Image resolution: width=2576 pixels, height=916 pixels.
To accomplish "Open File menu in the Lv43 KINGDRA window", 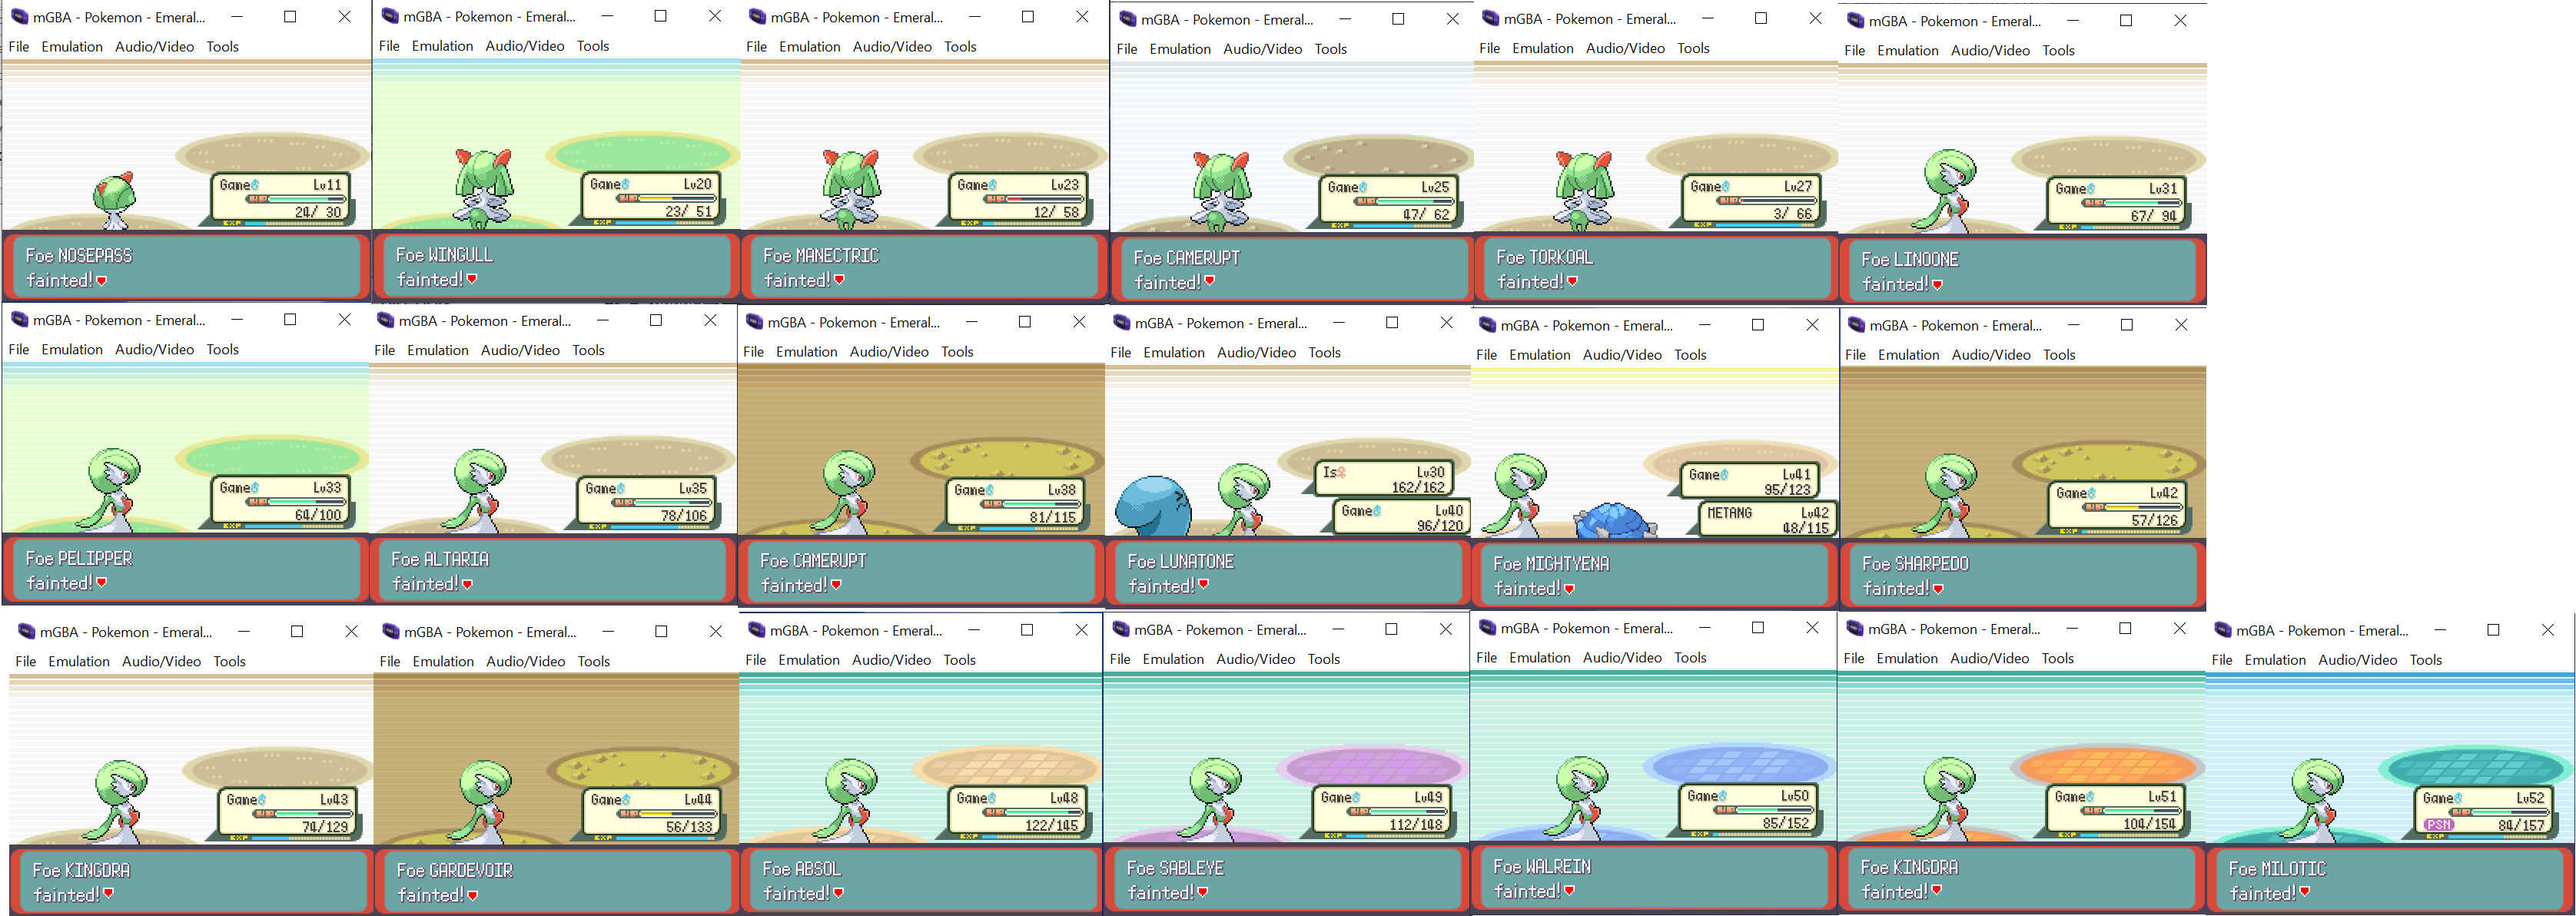I will coord(26,662).
